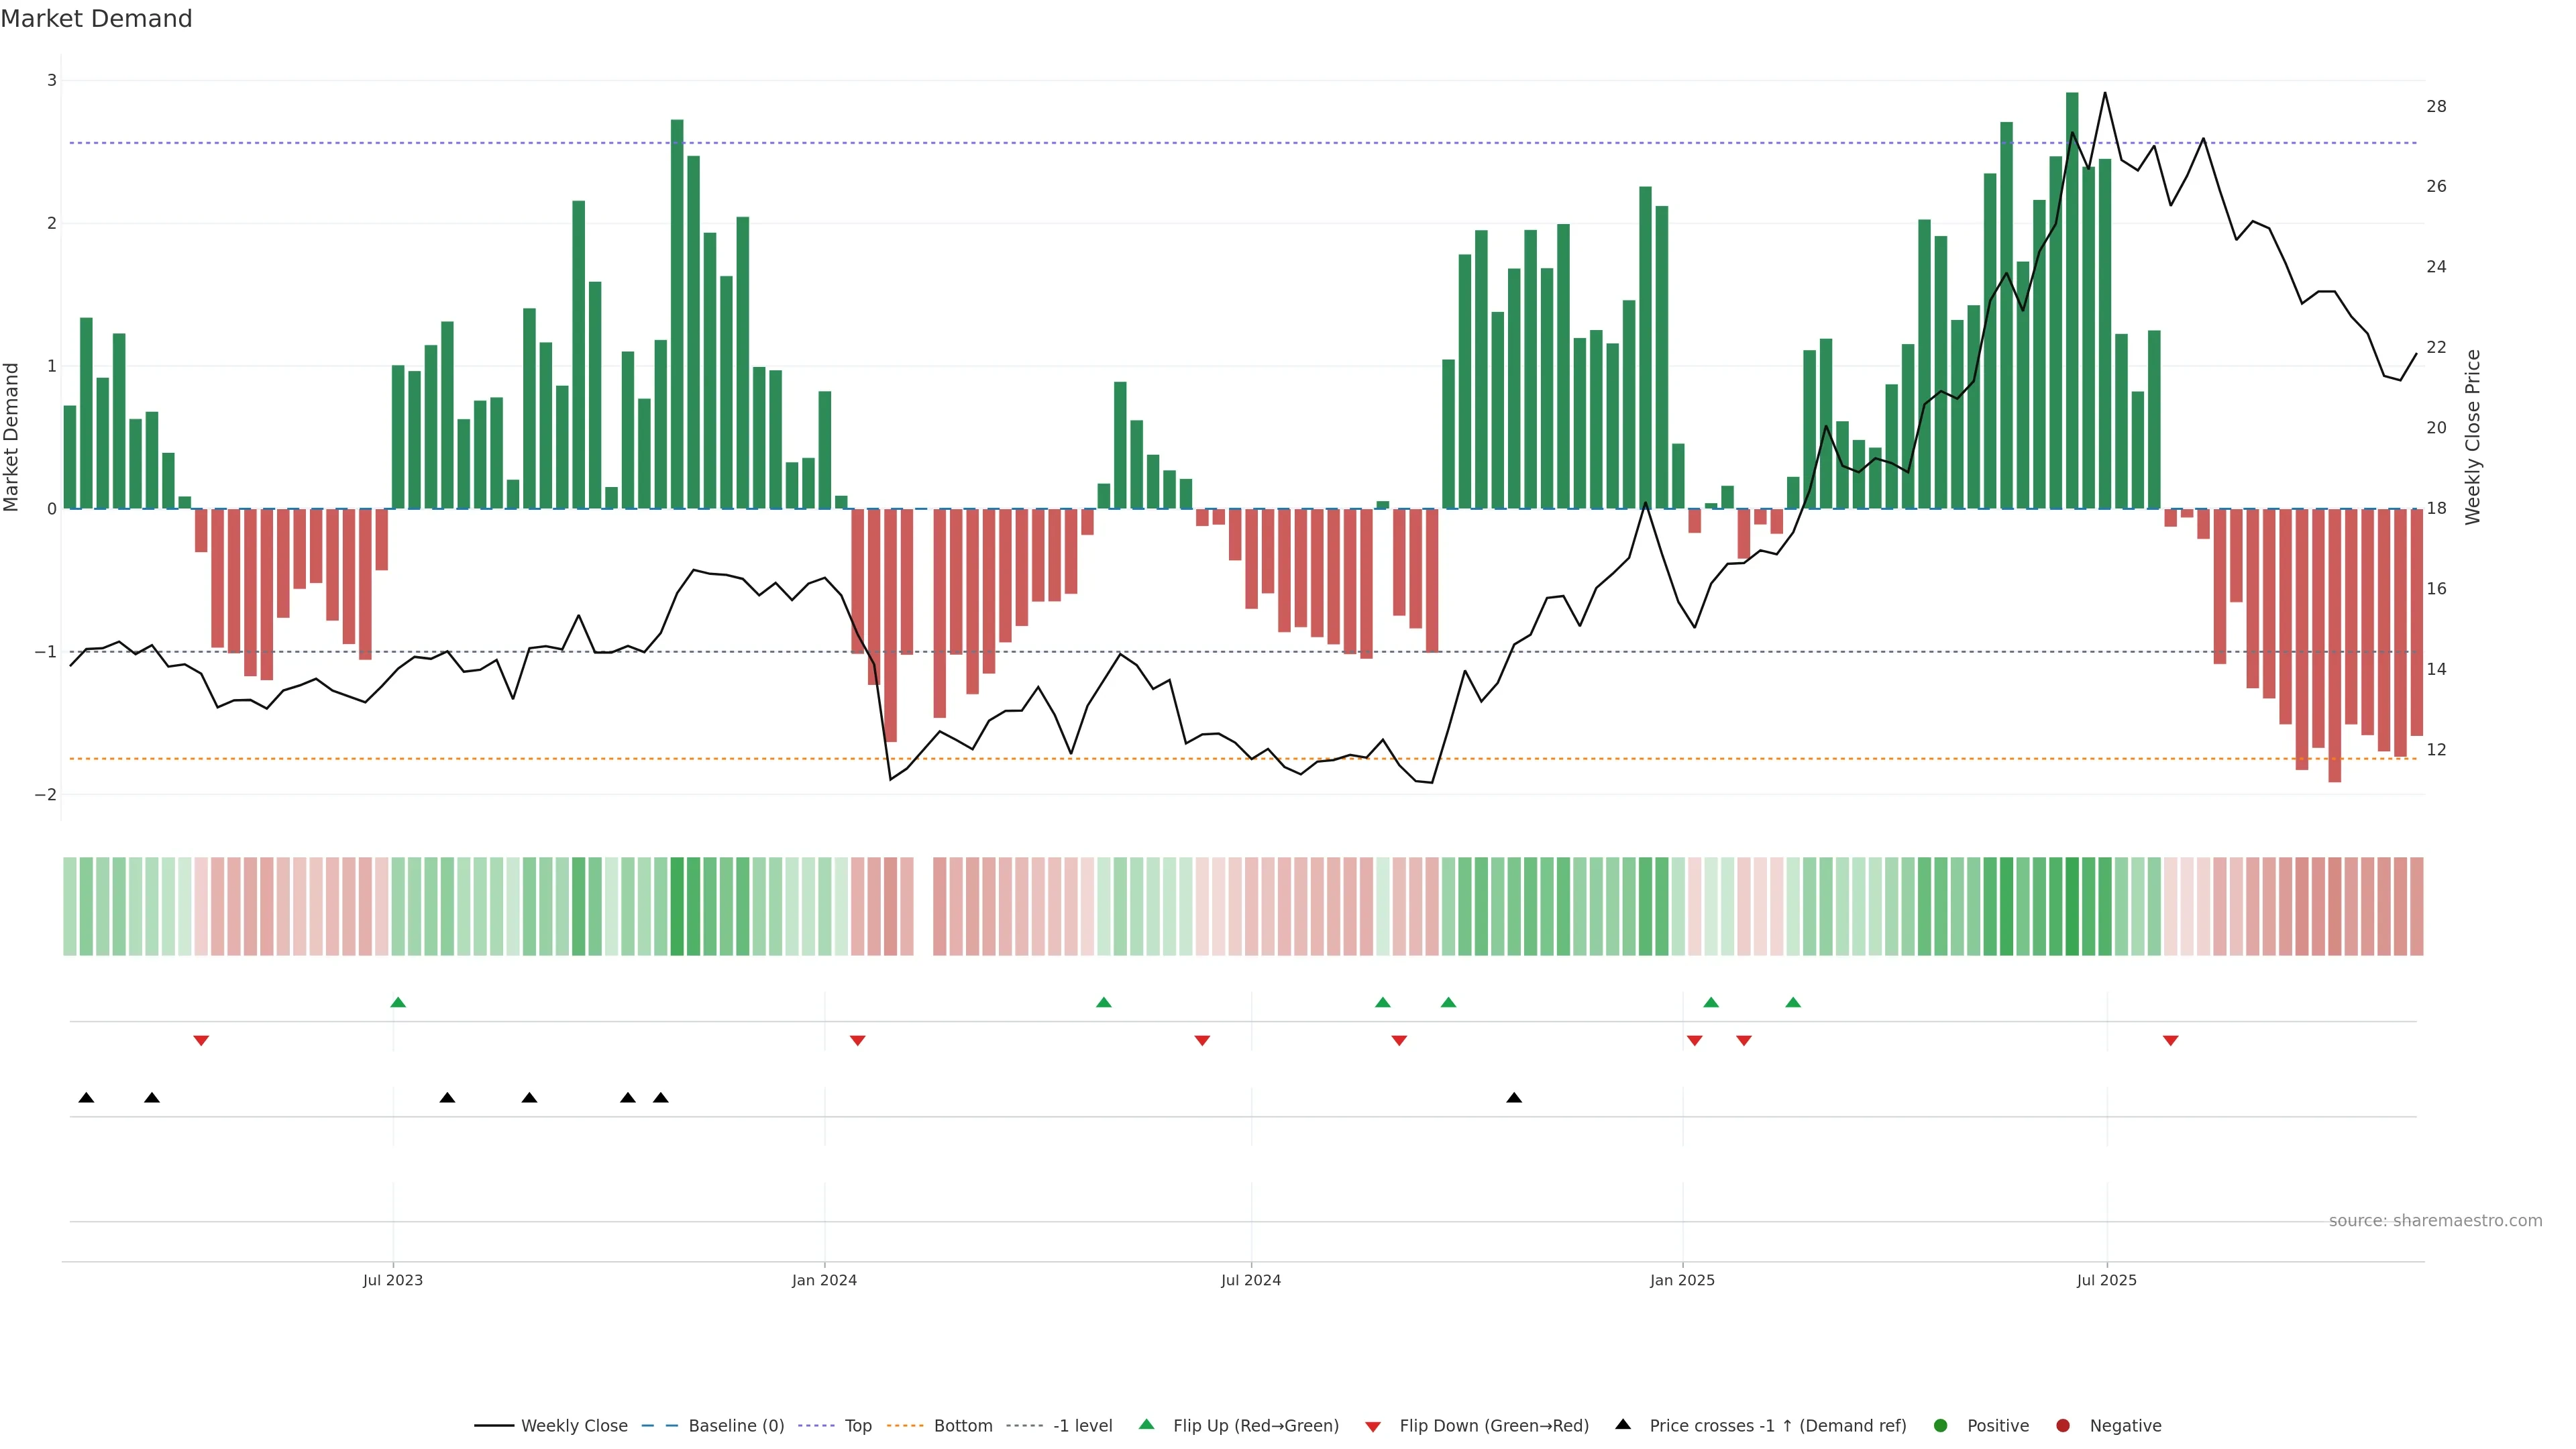Click the green Positive legend circle icon

1940,1425
